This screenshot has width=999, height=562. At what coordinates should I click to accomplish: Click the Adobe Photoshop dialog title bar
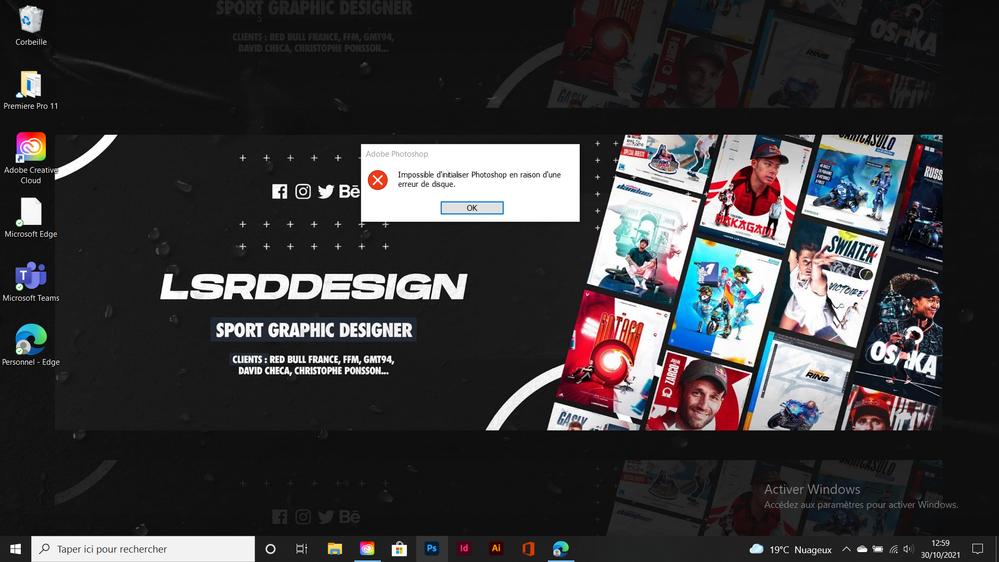point(470,154)
